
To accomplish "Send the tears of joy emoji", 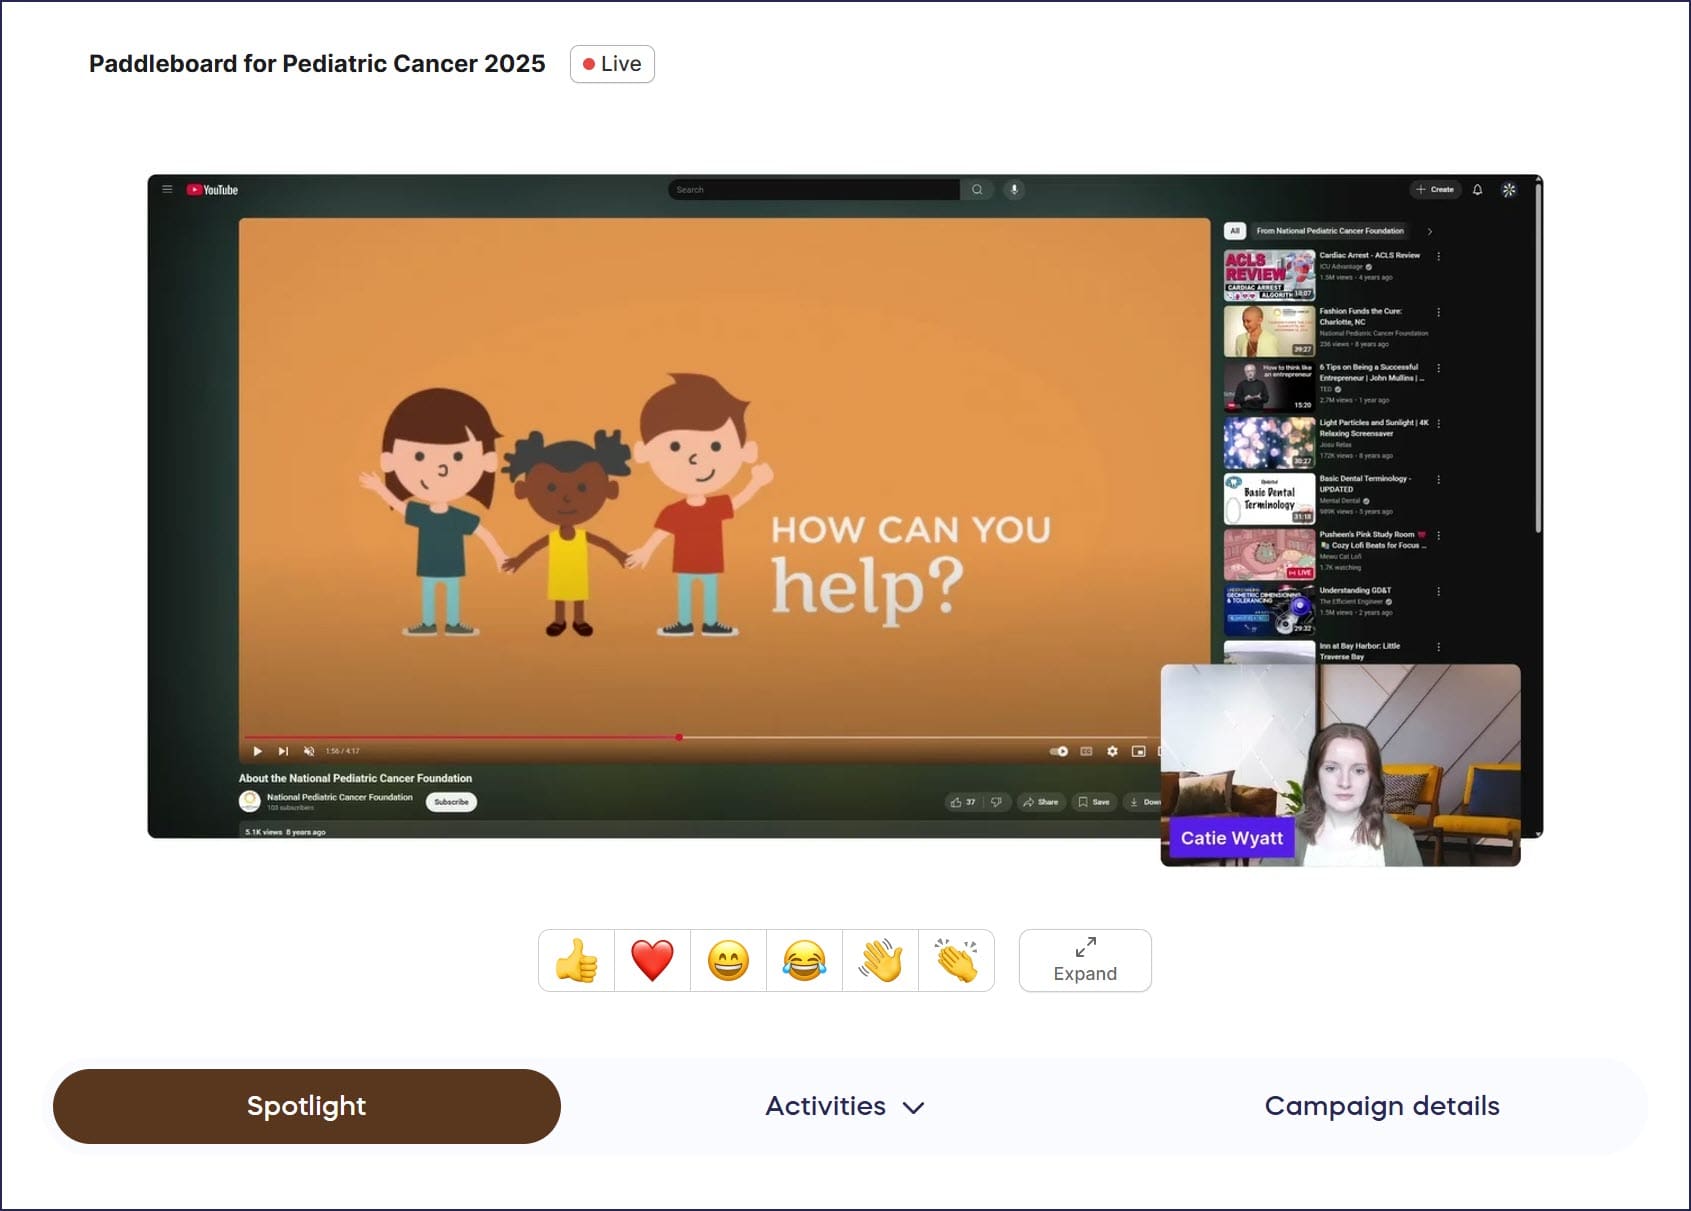I will 804,961.
